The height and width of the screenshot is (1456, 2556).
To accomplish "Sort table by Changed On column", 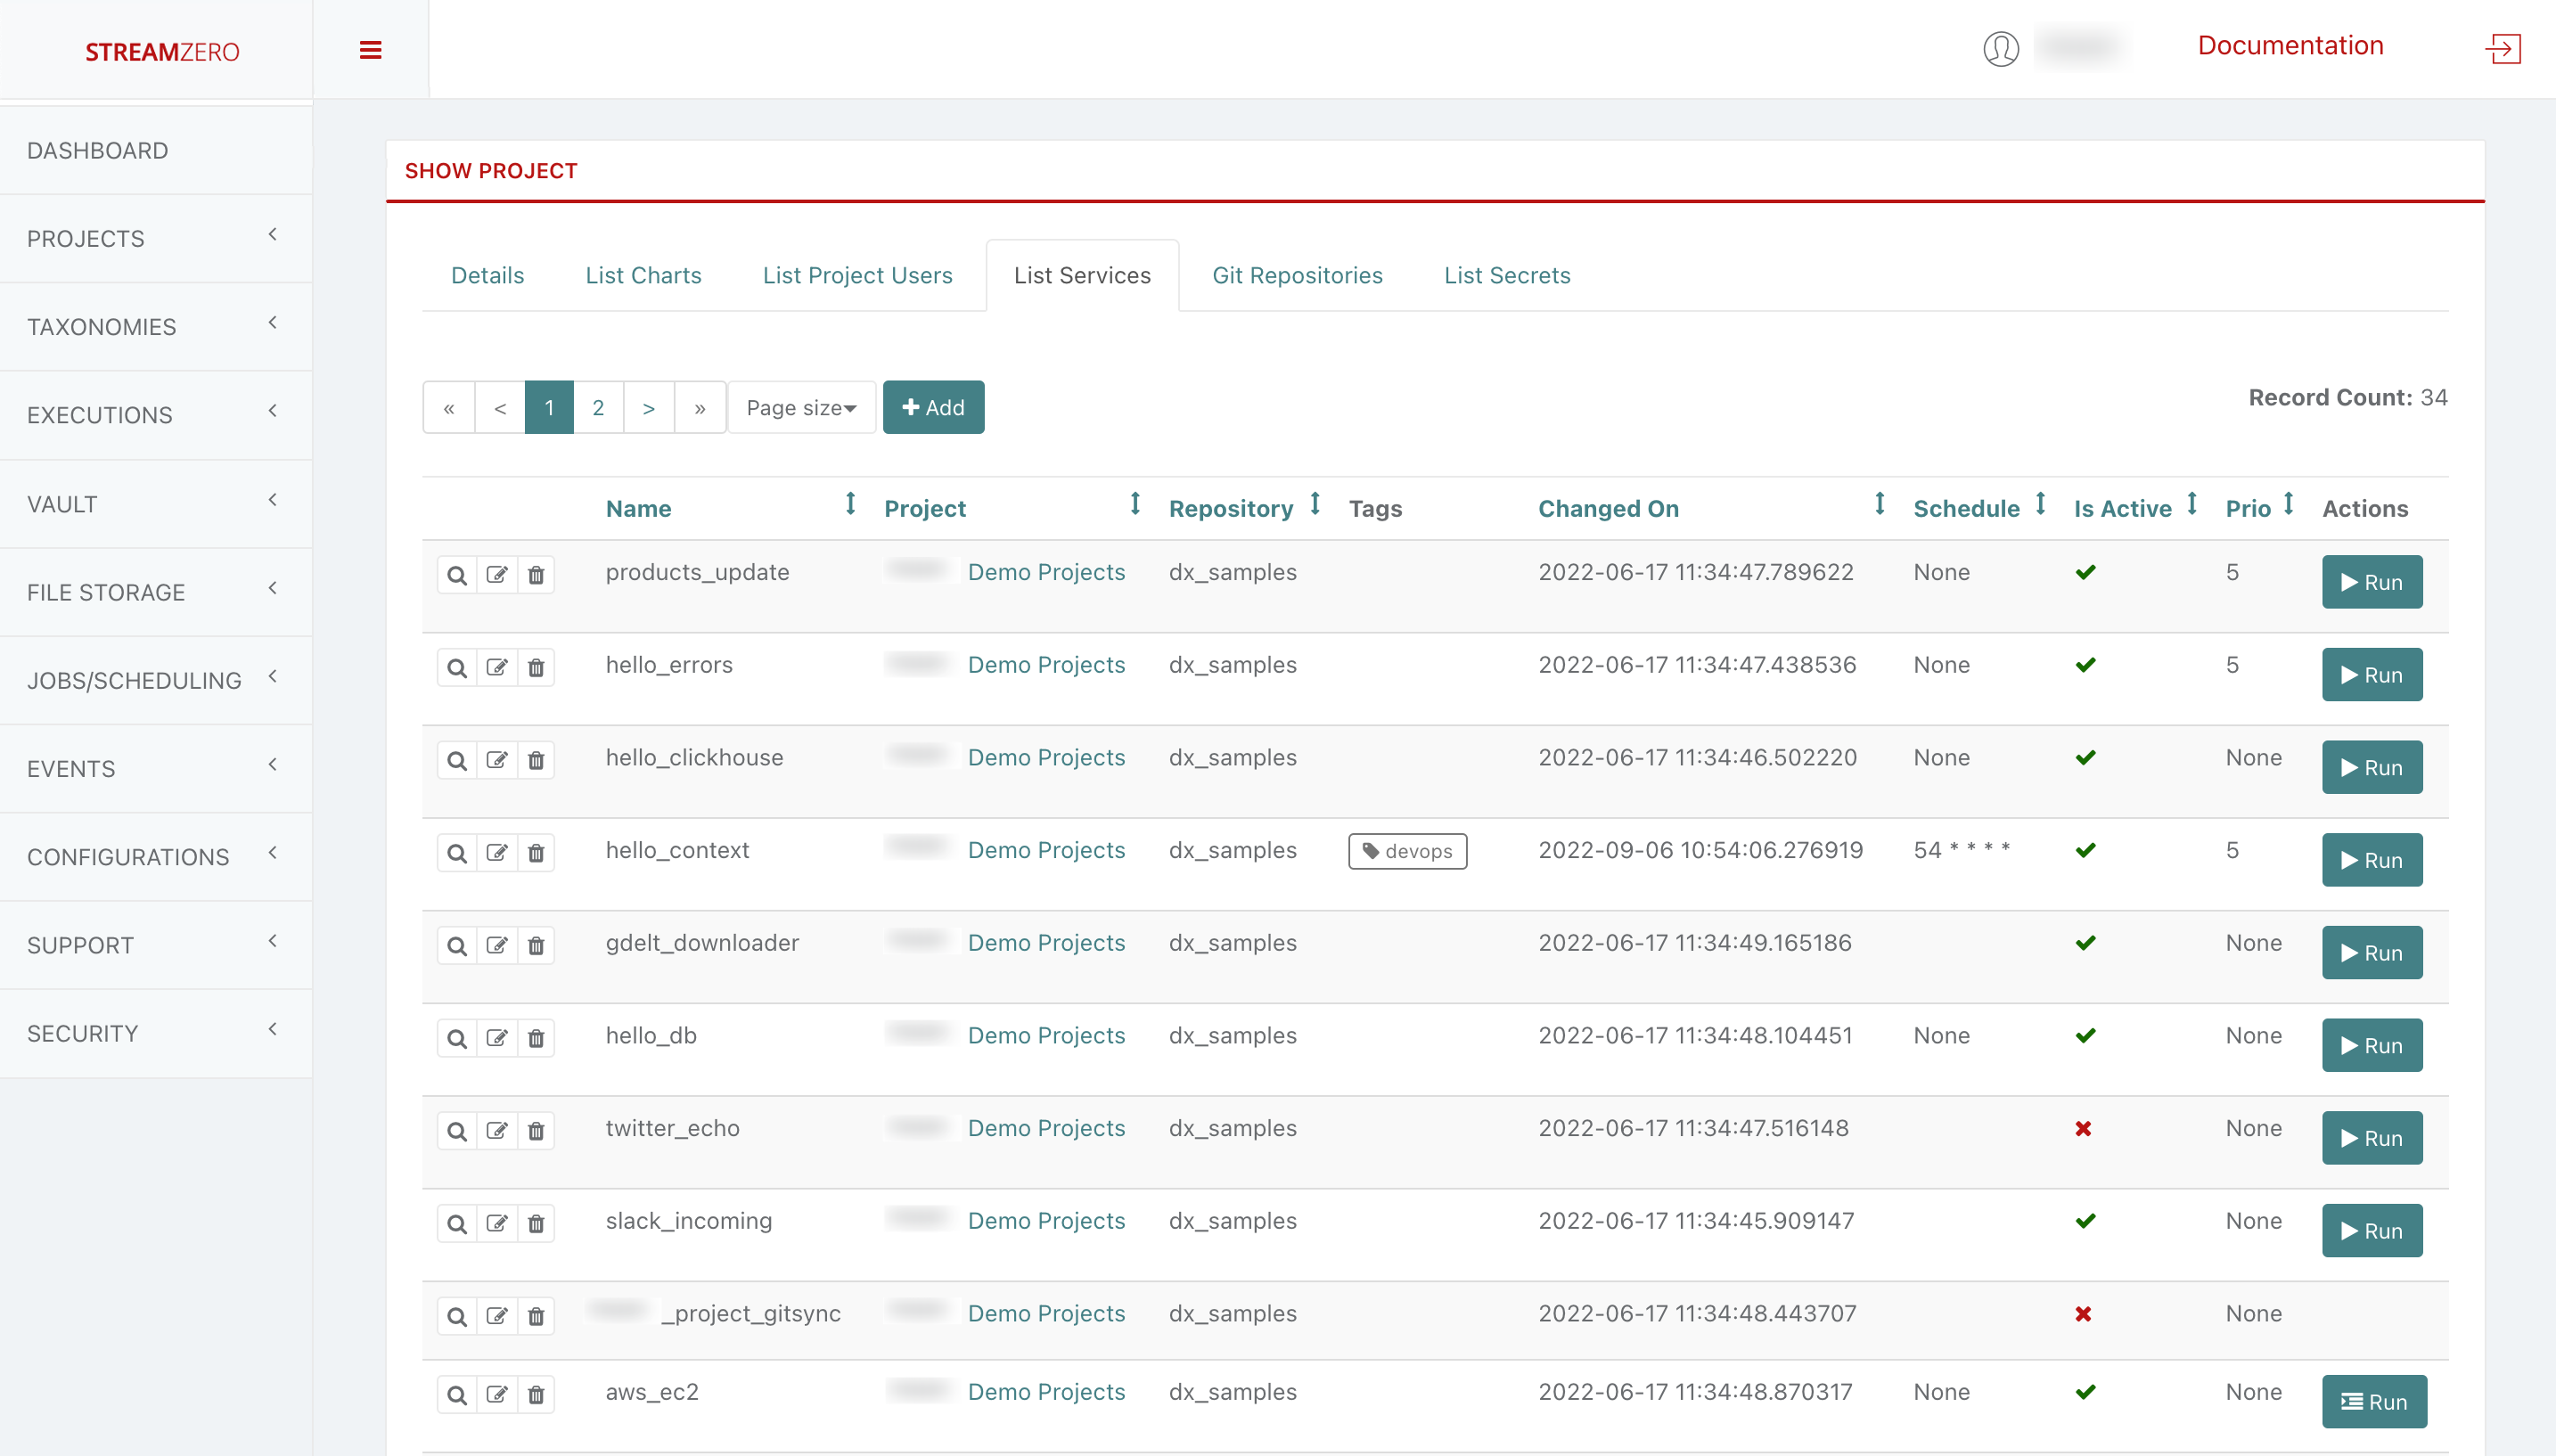I will pyautogui.click(x=1608, y=509).
